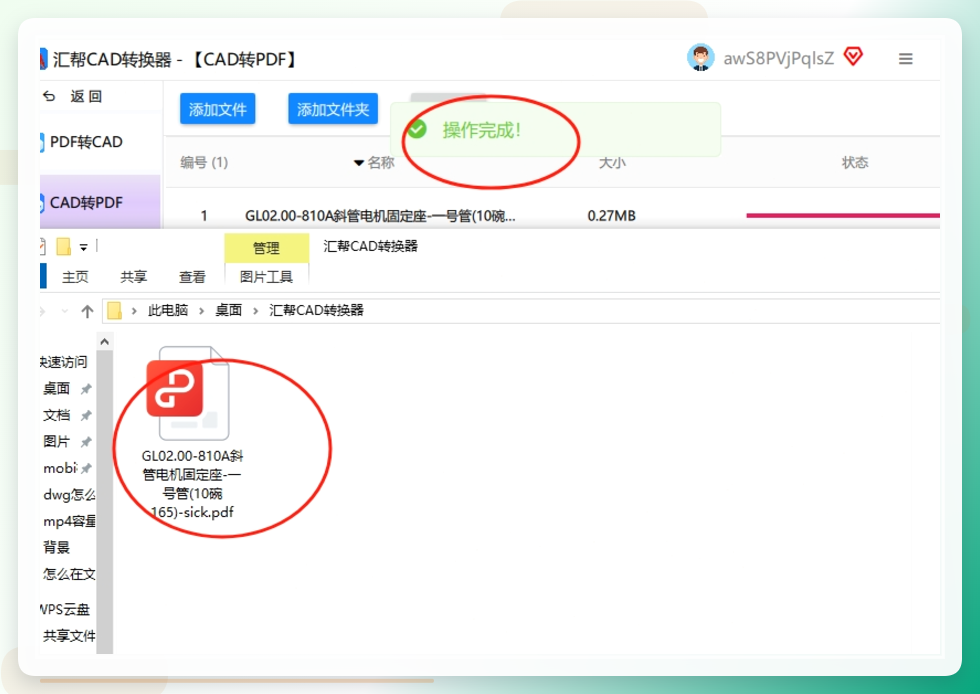Screen dimensions: 980x694
Task: Open the hamburger menu icon
Action: point(906,59)
